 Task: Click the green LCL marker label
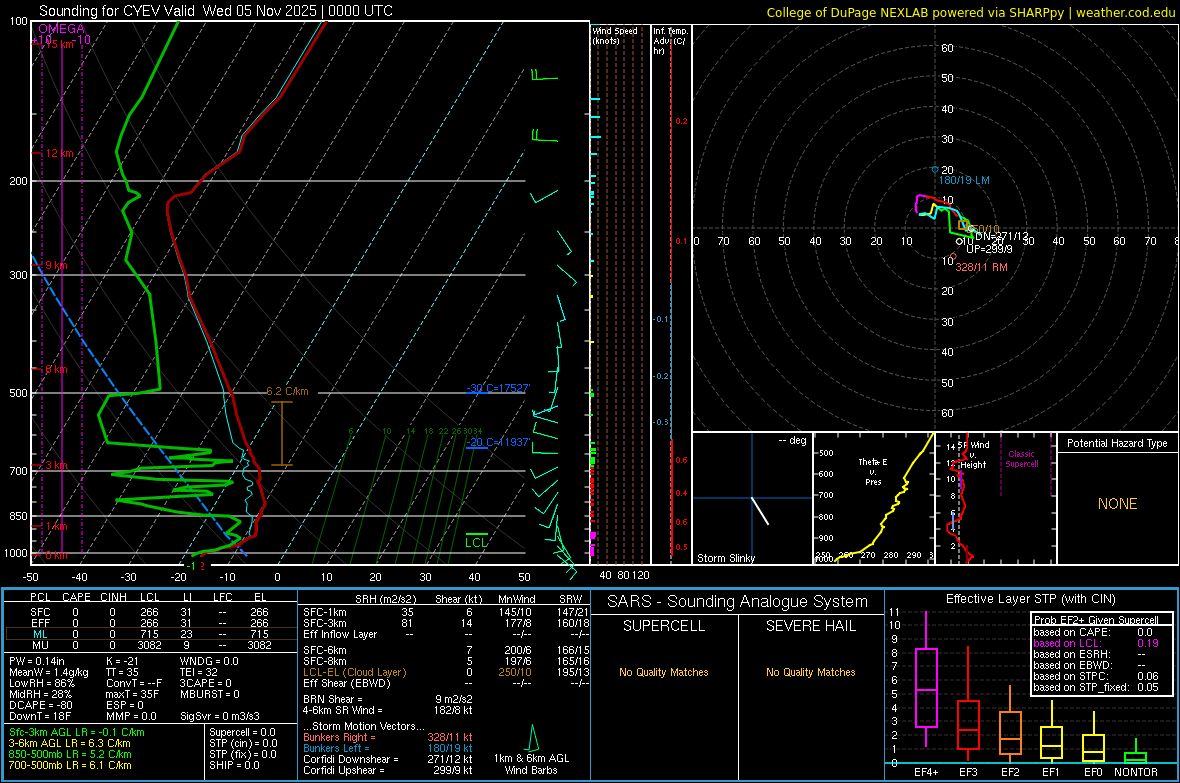pyautogui.click(x=476, y=542)
